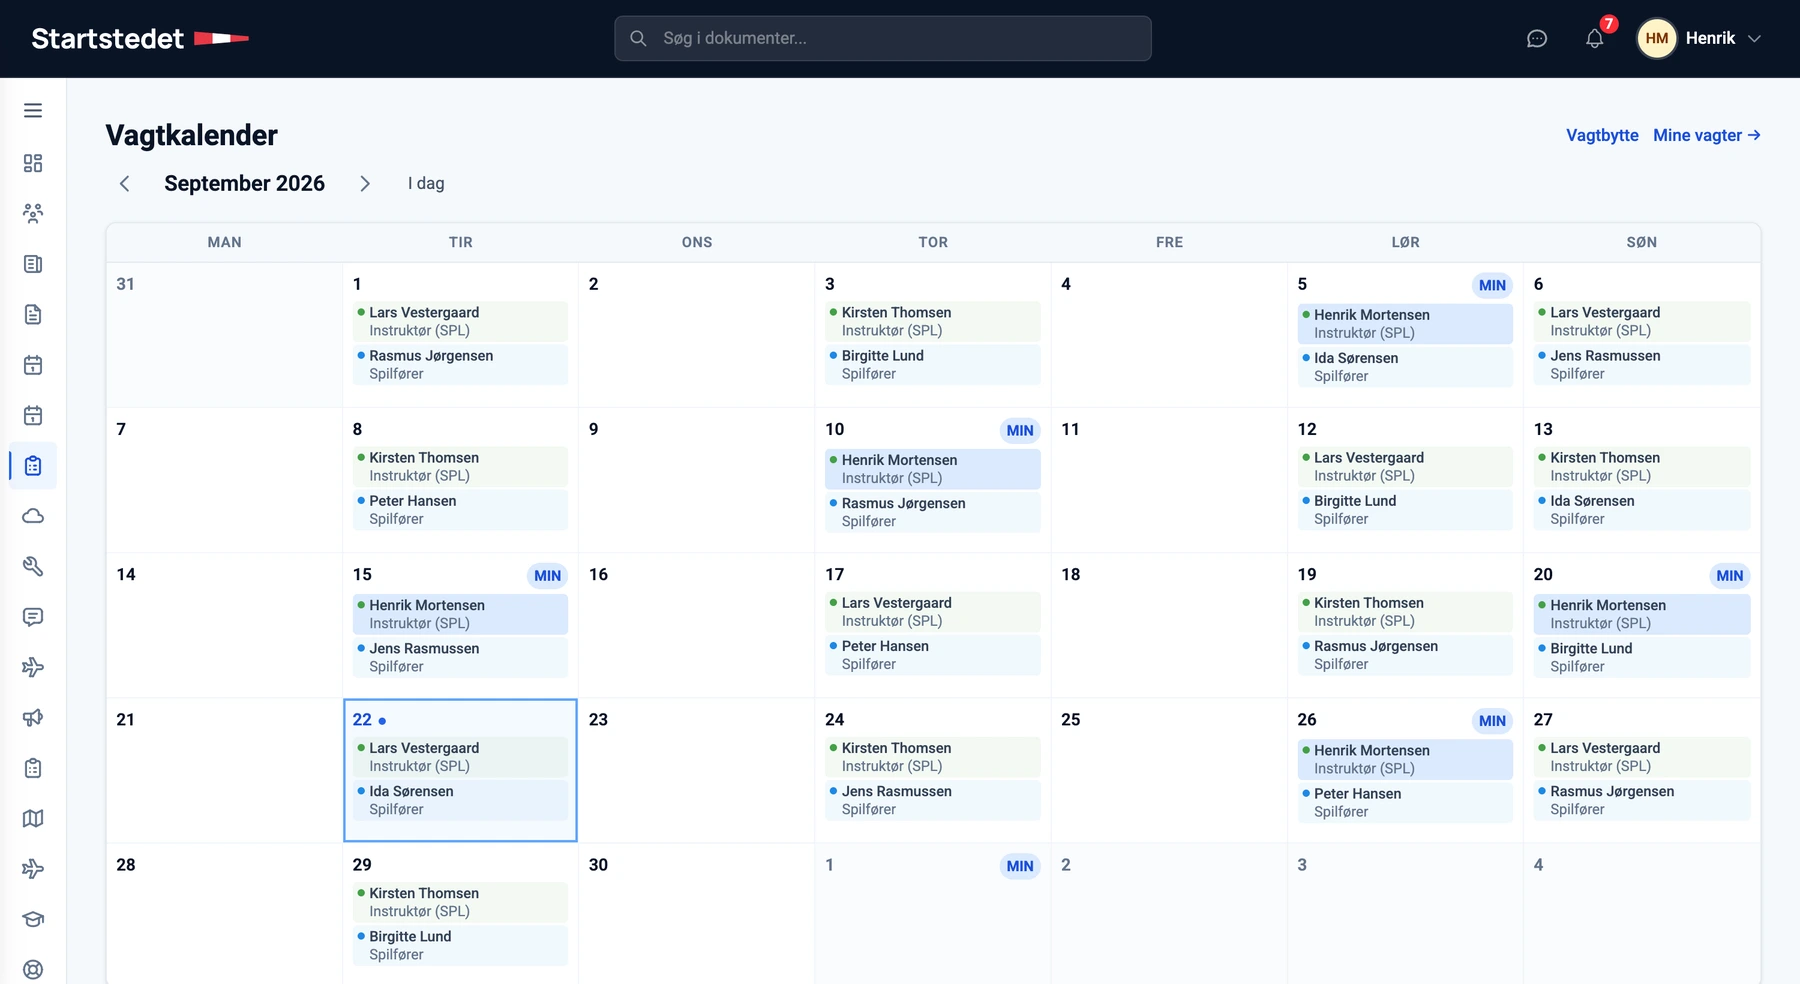Open Lars Vestergaard shift on September 27
The image size is (1800, 984).
(1642, 757)
